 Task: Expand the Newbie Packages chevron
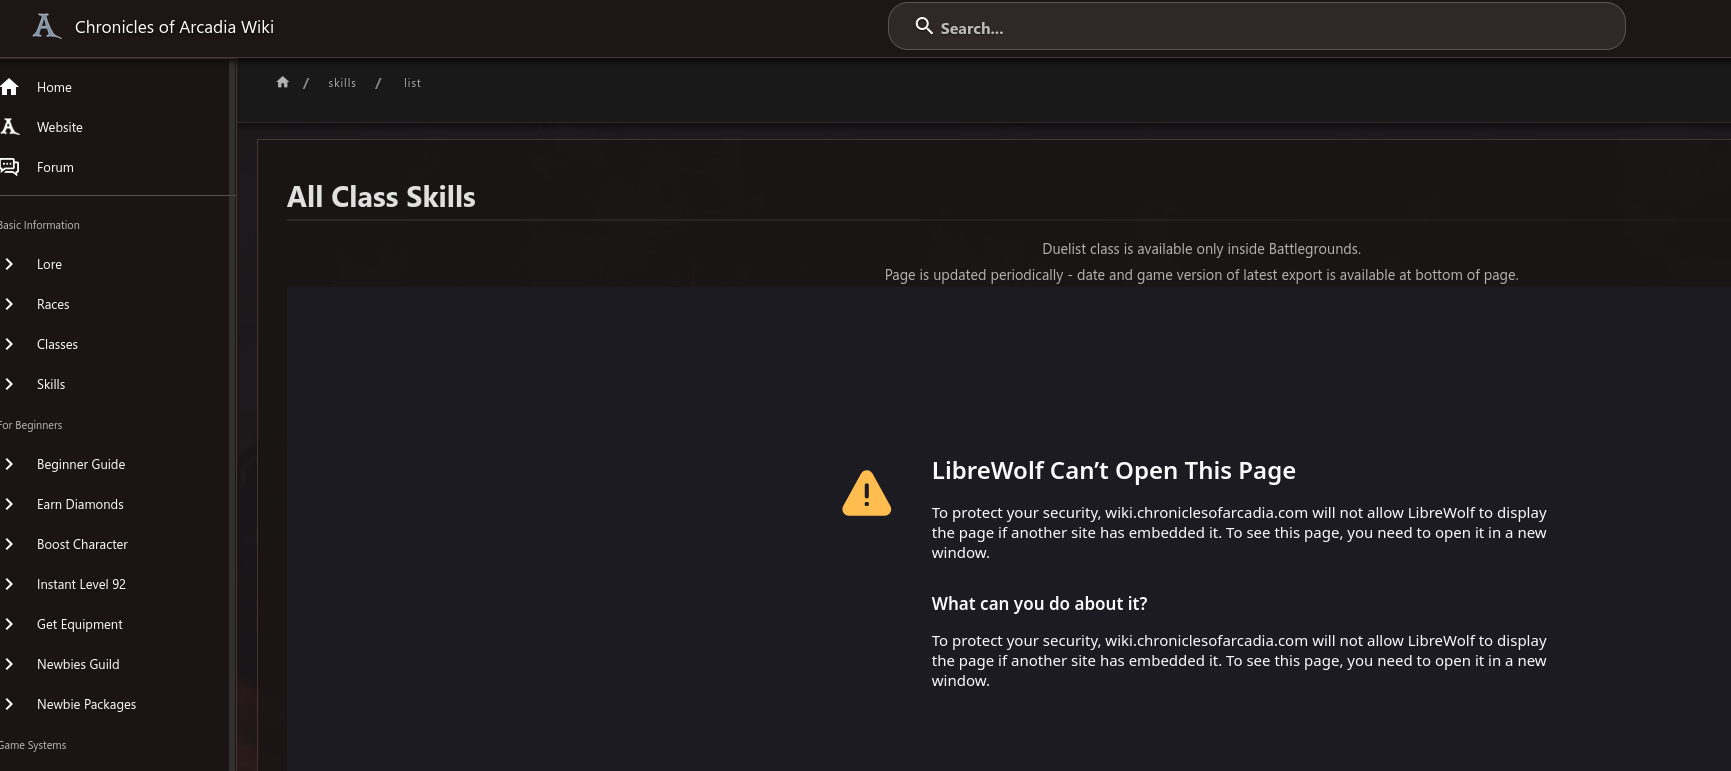pos(9,704)
